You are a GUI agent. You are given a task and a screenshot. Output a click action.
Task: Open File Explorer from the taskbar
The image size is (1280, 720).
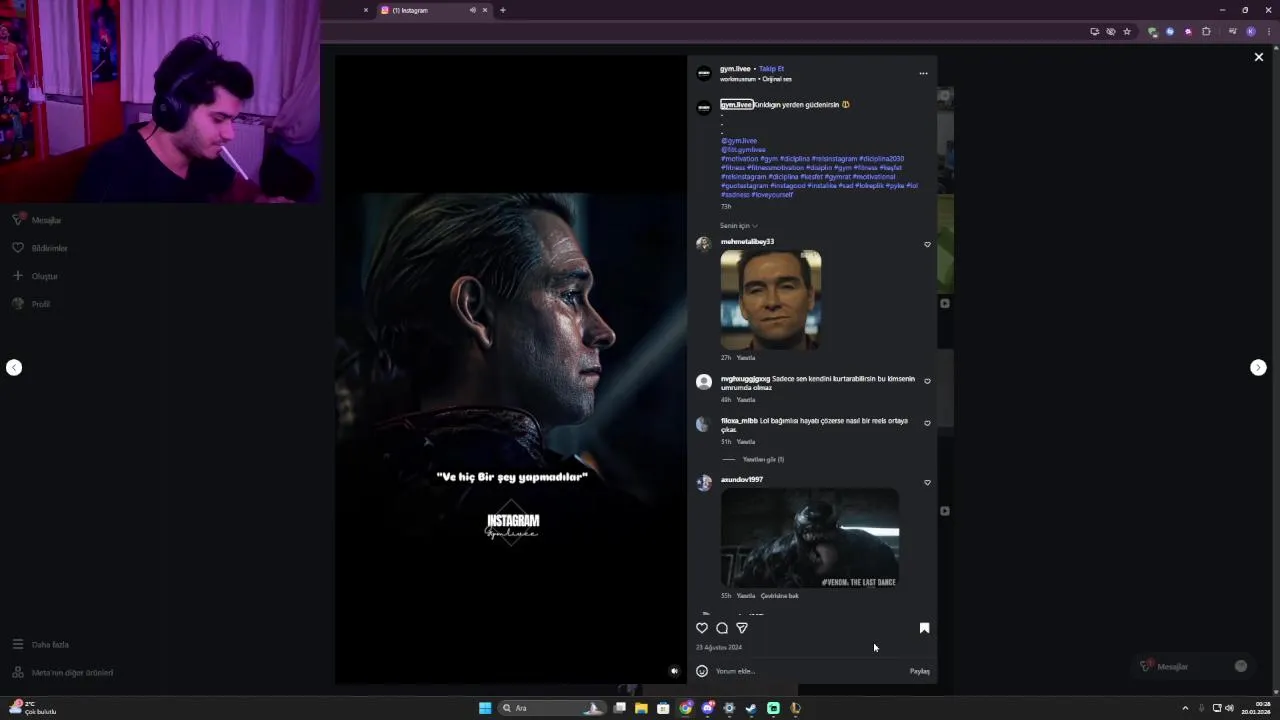pos(641,708)
